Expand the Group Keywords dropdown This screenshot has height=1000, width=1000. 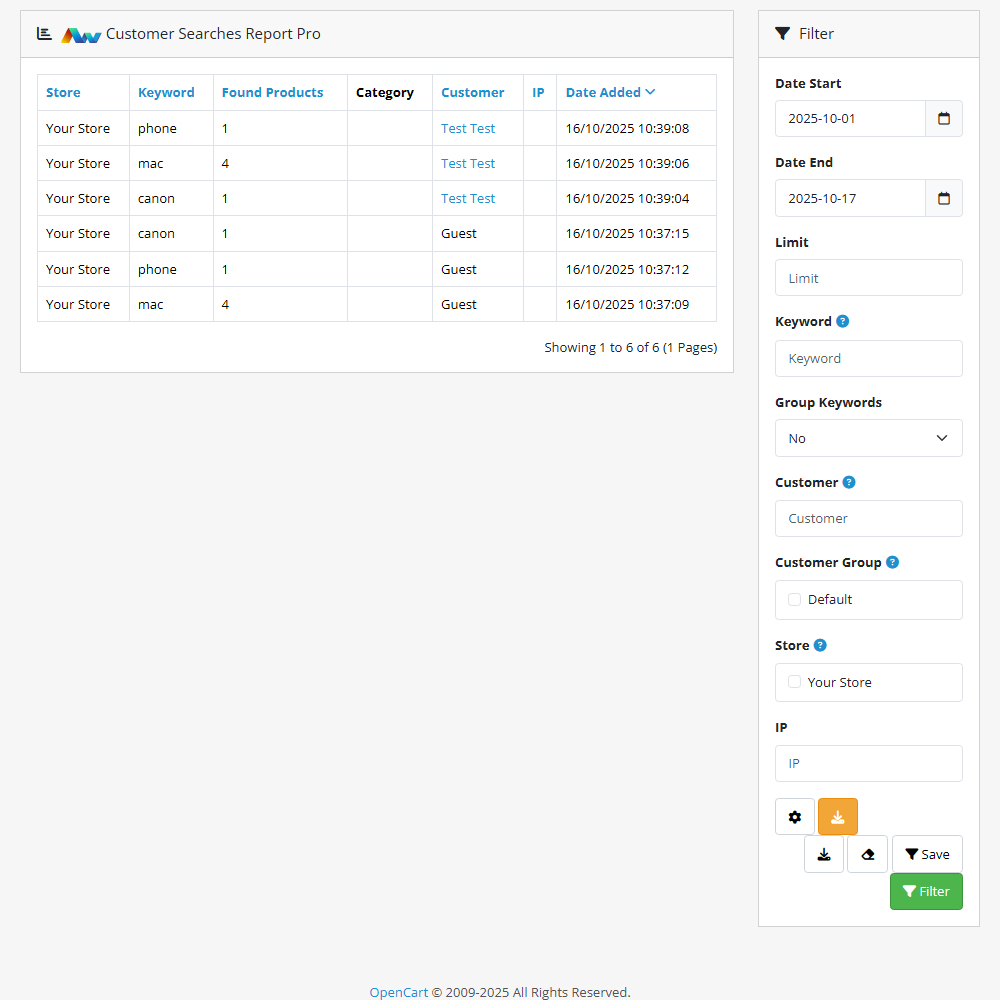pos(868,438)
